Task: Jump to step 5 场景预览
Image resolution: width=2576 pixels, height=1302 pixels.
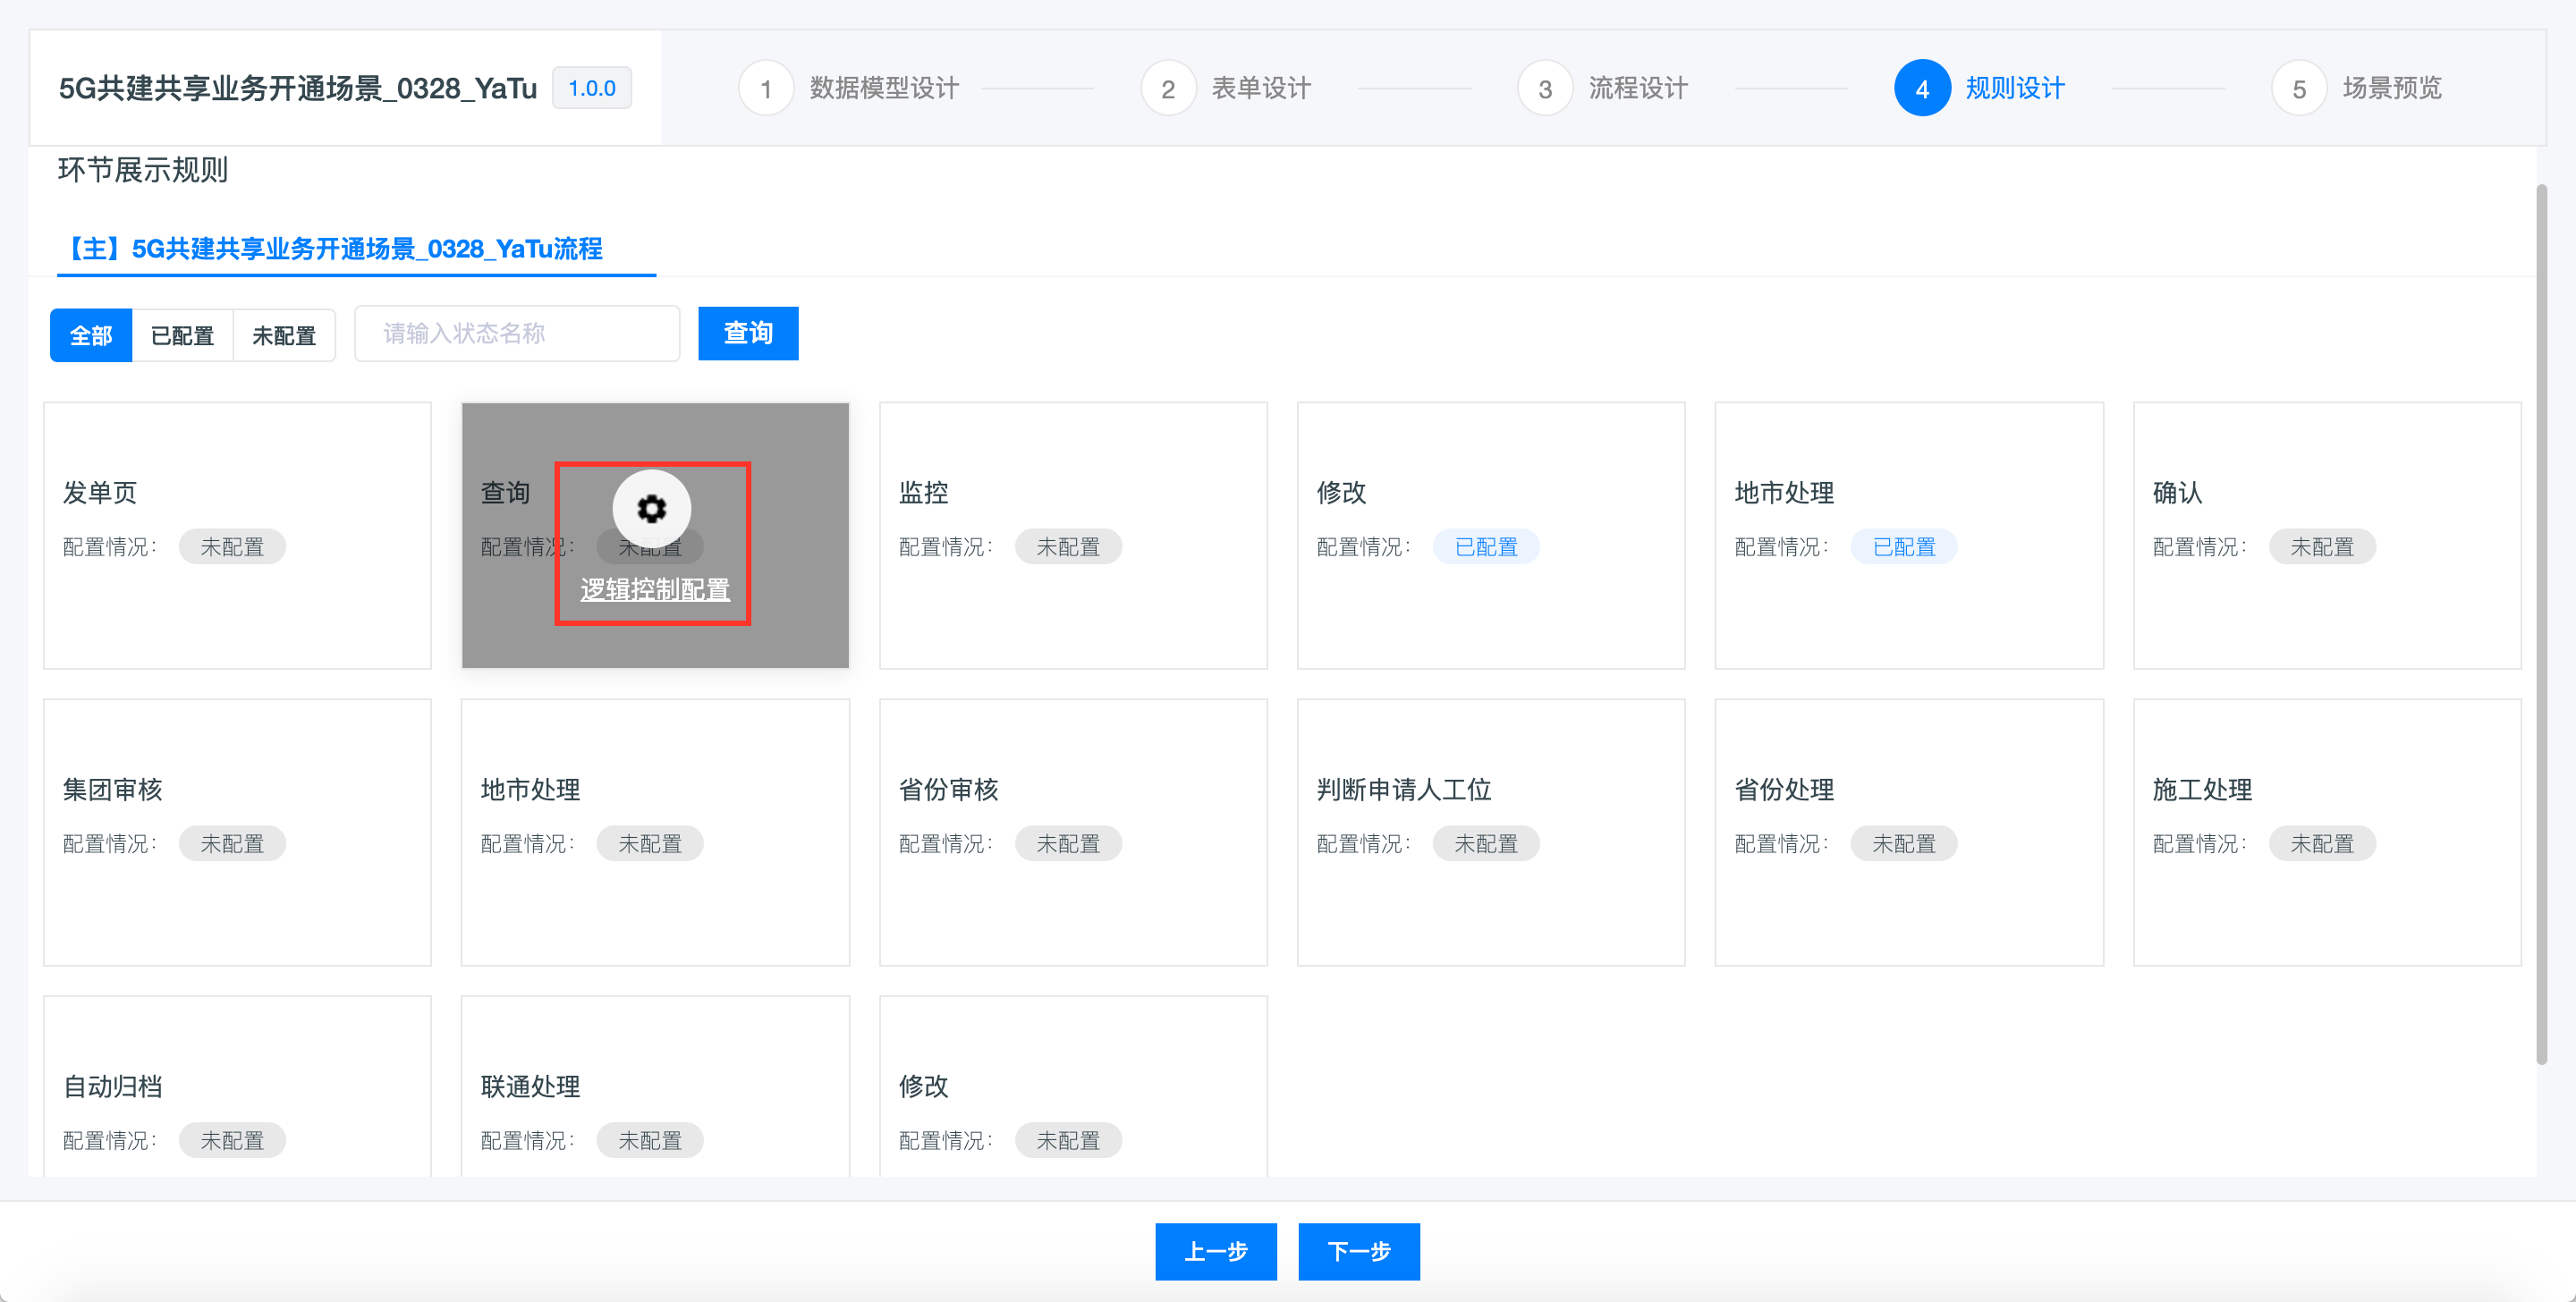Action: click(2357, 88)
